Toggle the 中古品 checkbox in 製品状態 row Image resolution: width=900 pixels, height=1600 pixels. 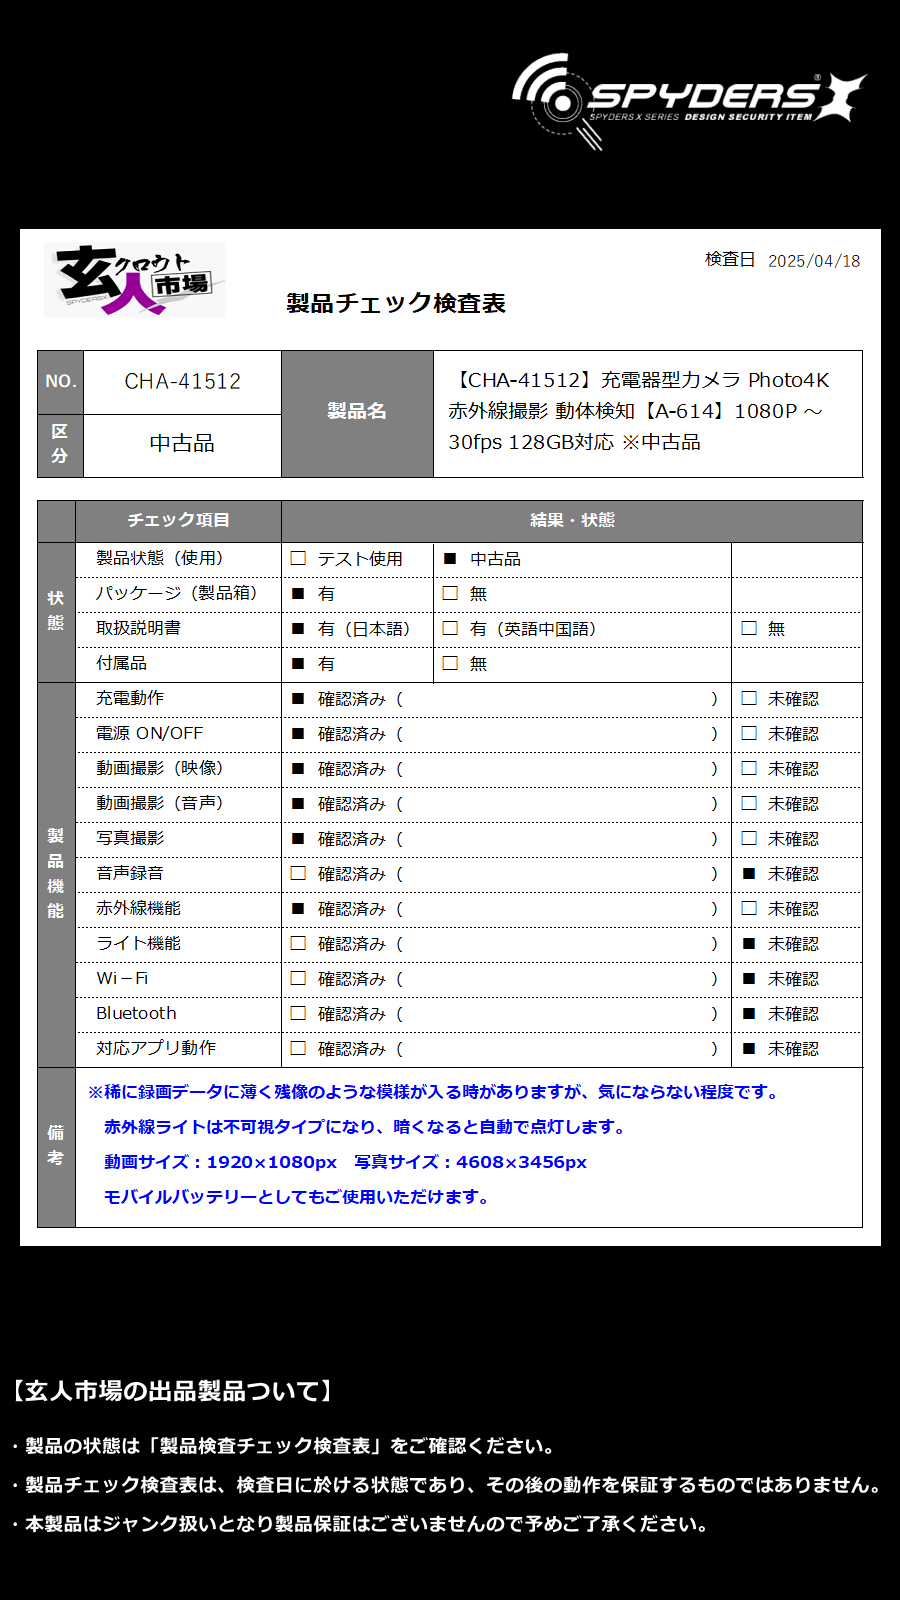click(x=450, y=558)
